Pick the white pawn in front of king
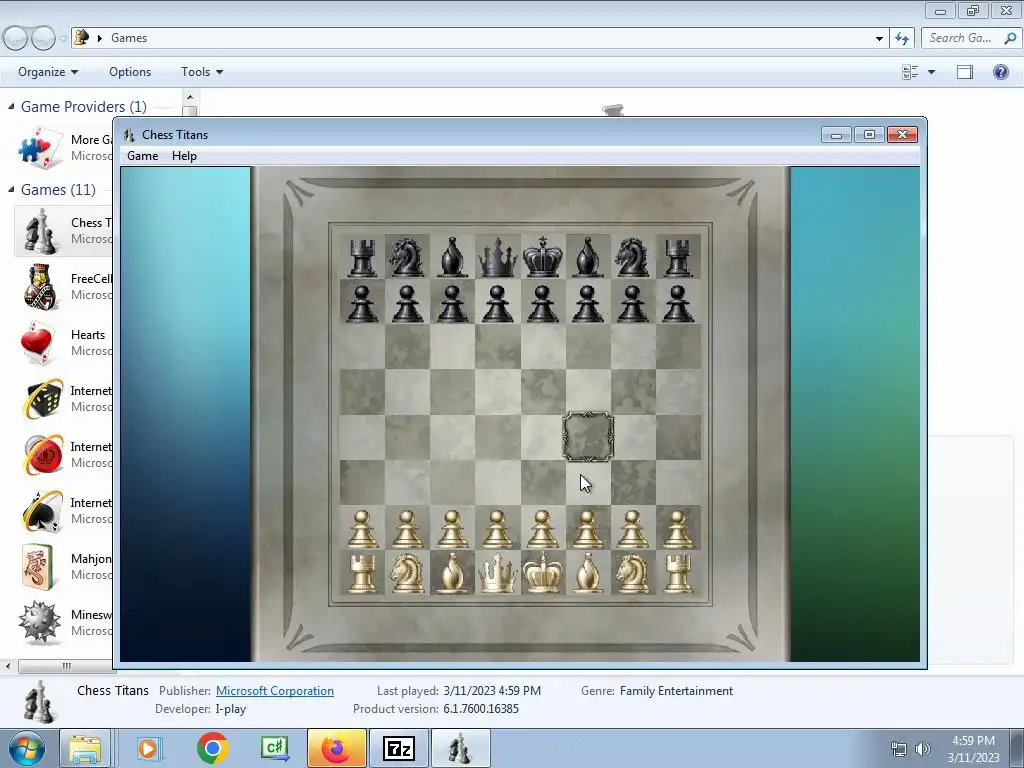 543,529
